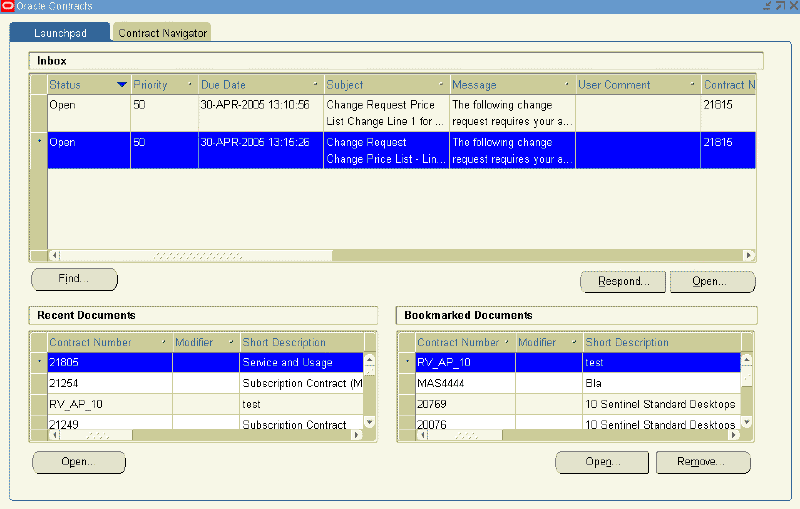Click Recent Documents vertical scroll down arrow
800x509 pixels.
pos(370,422)
